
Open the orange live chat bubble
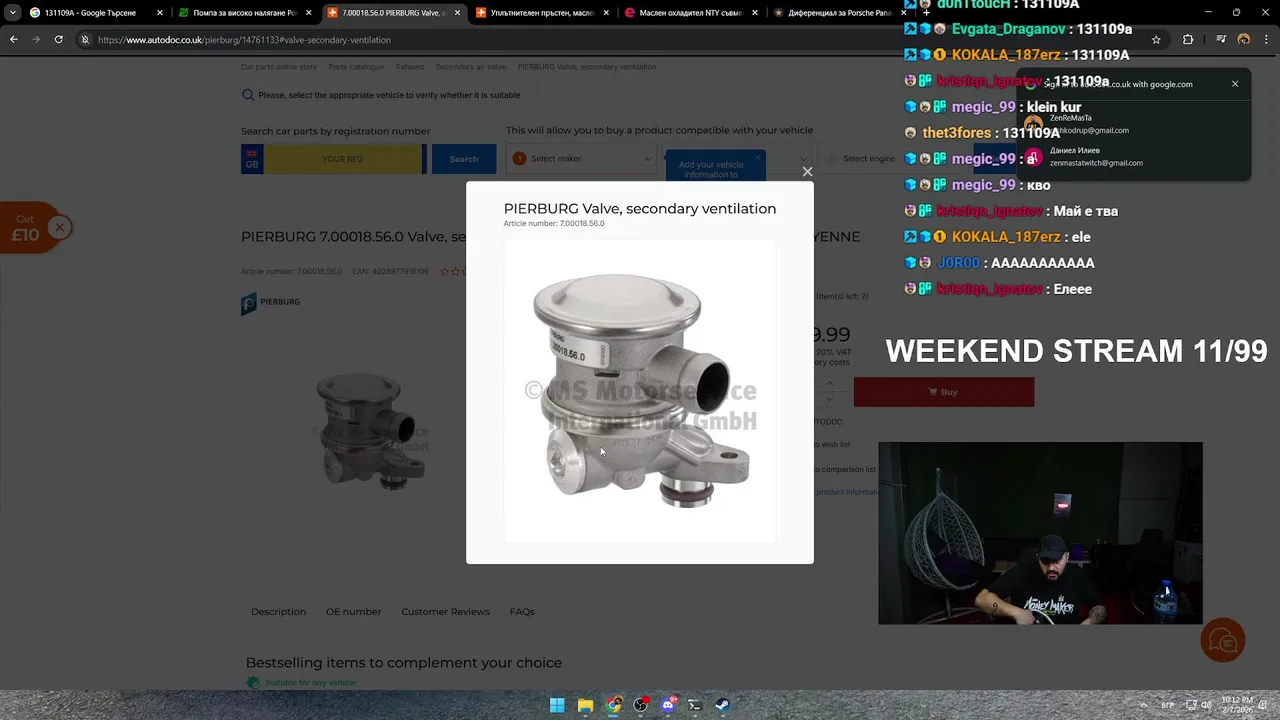pos(1222,640)
